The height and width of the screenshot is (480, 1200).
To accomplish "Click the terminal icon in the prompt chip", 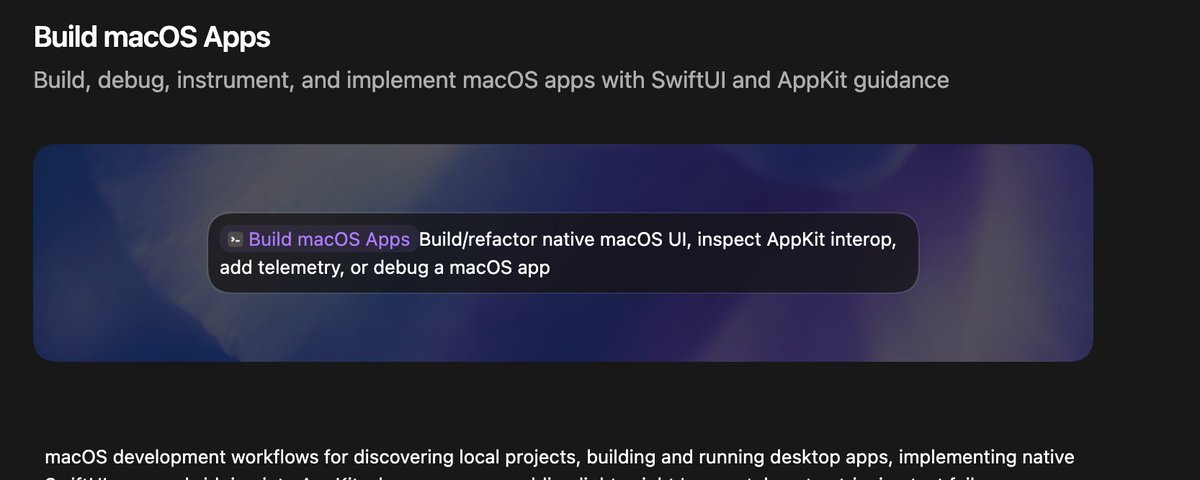I will (x=235, y=240).
